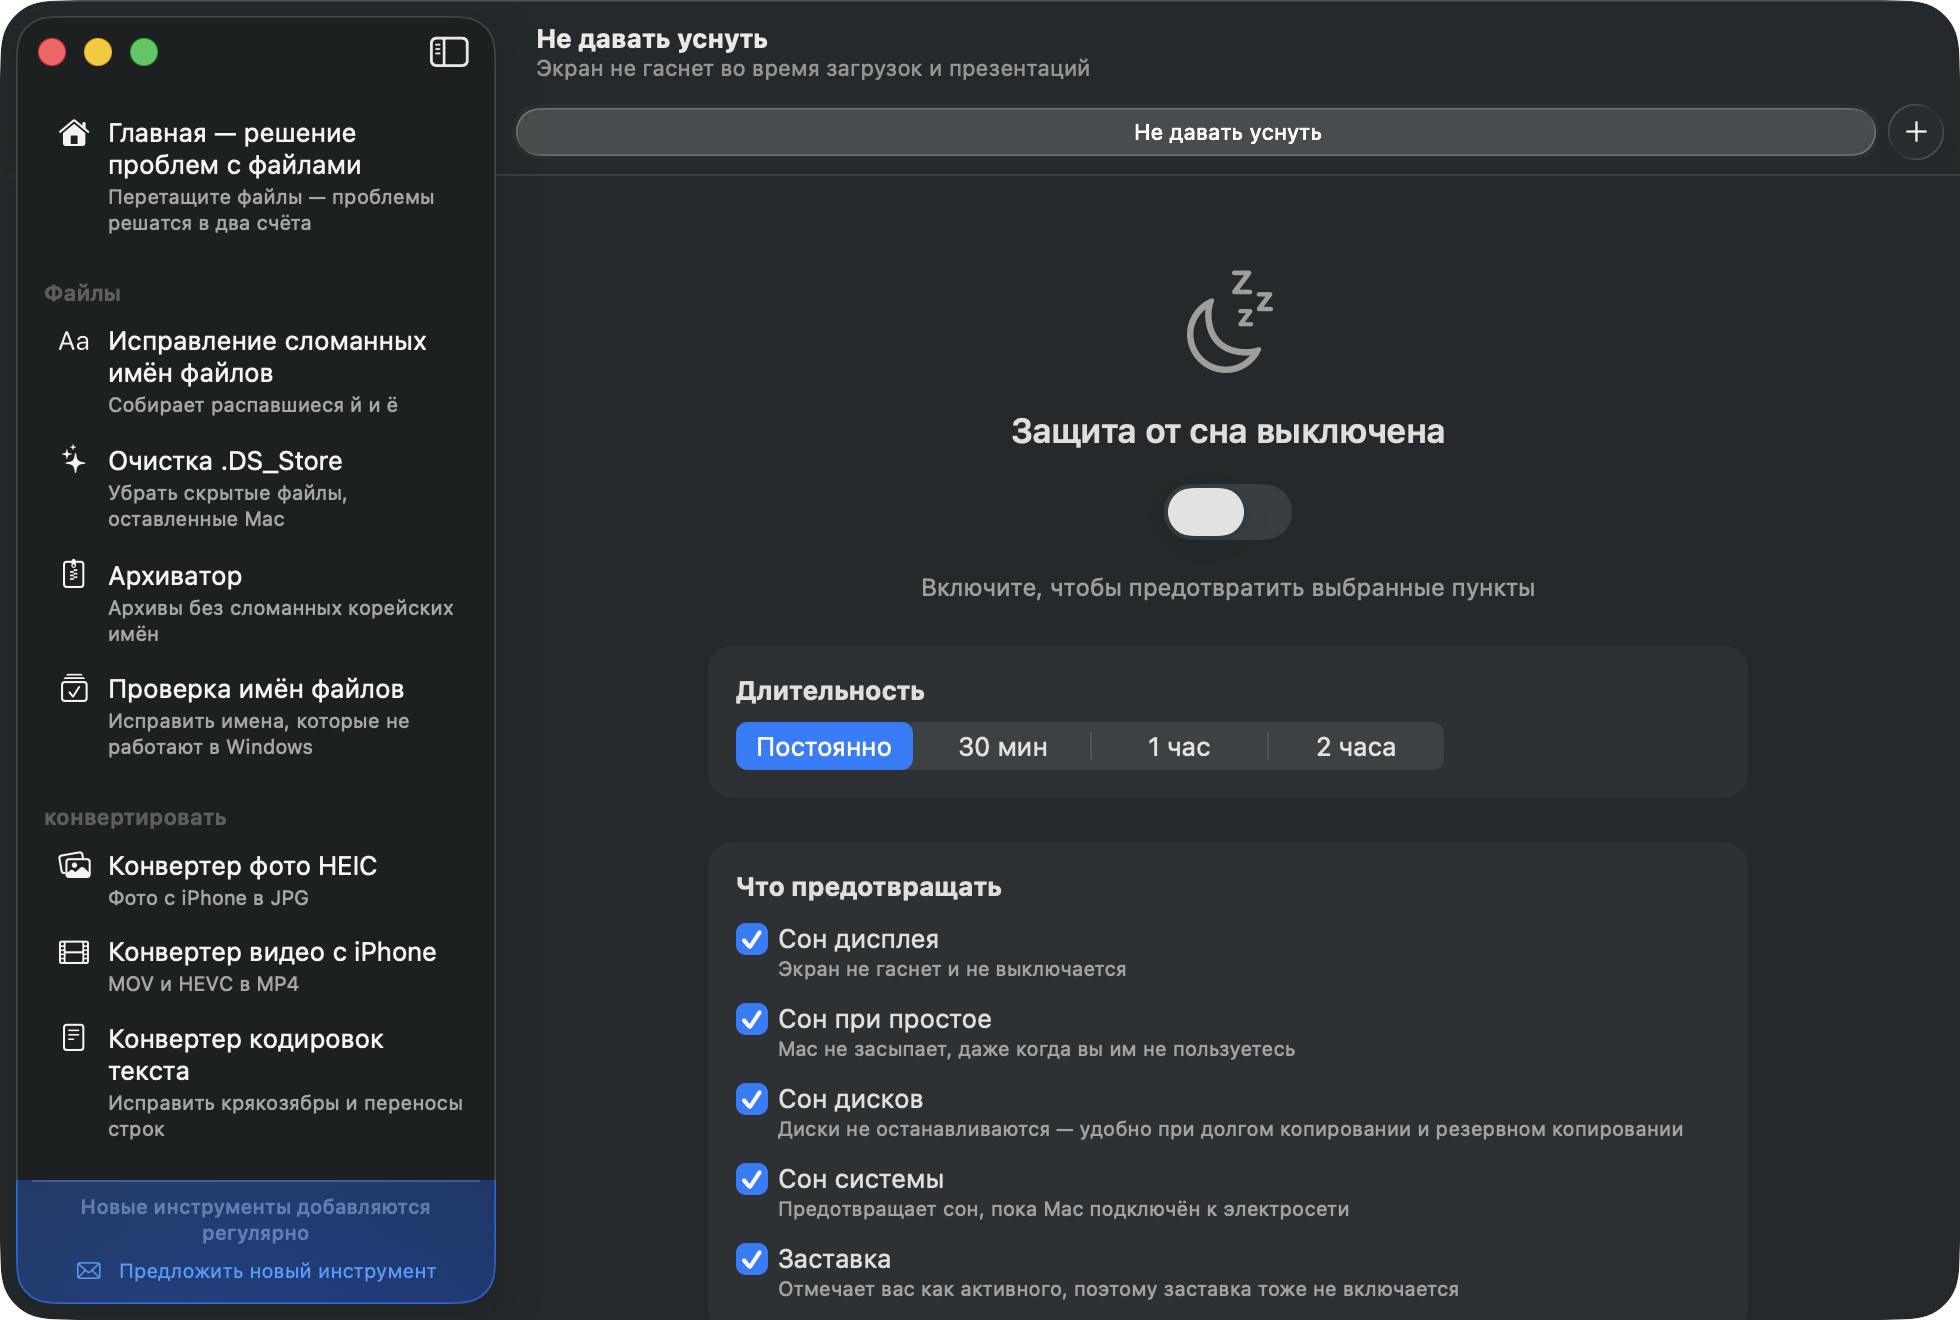Uncheck the Сон системы checkbox
The width and height of the screenshot is (1960, 1320).
[x=752, y=1179]
